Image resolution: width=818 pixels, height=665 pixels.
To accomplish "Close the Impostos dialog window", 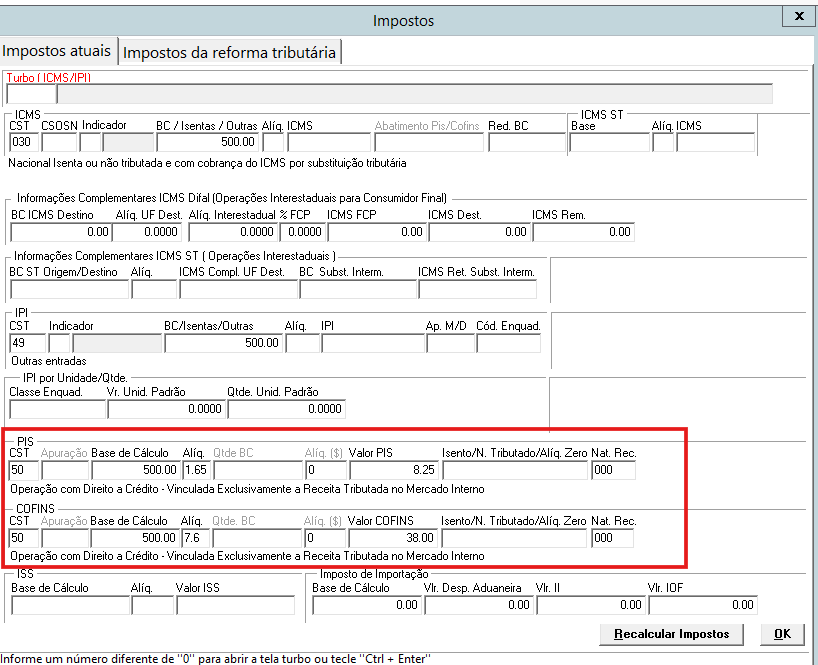I will 799,17.
